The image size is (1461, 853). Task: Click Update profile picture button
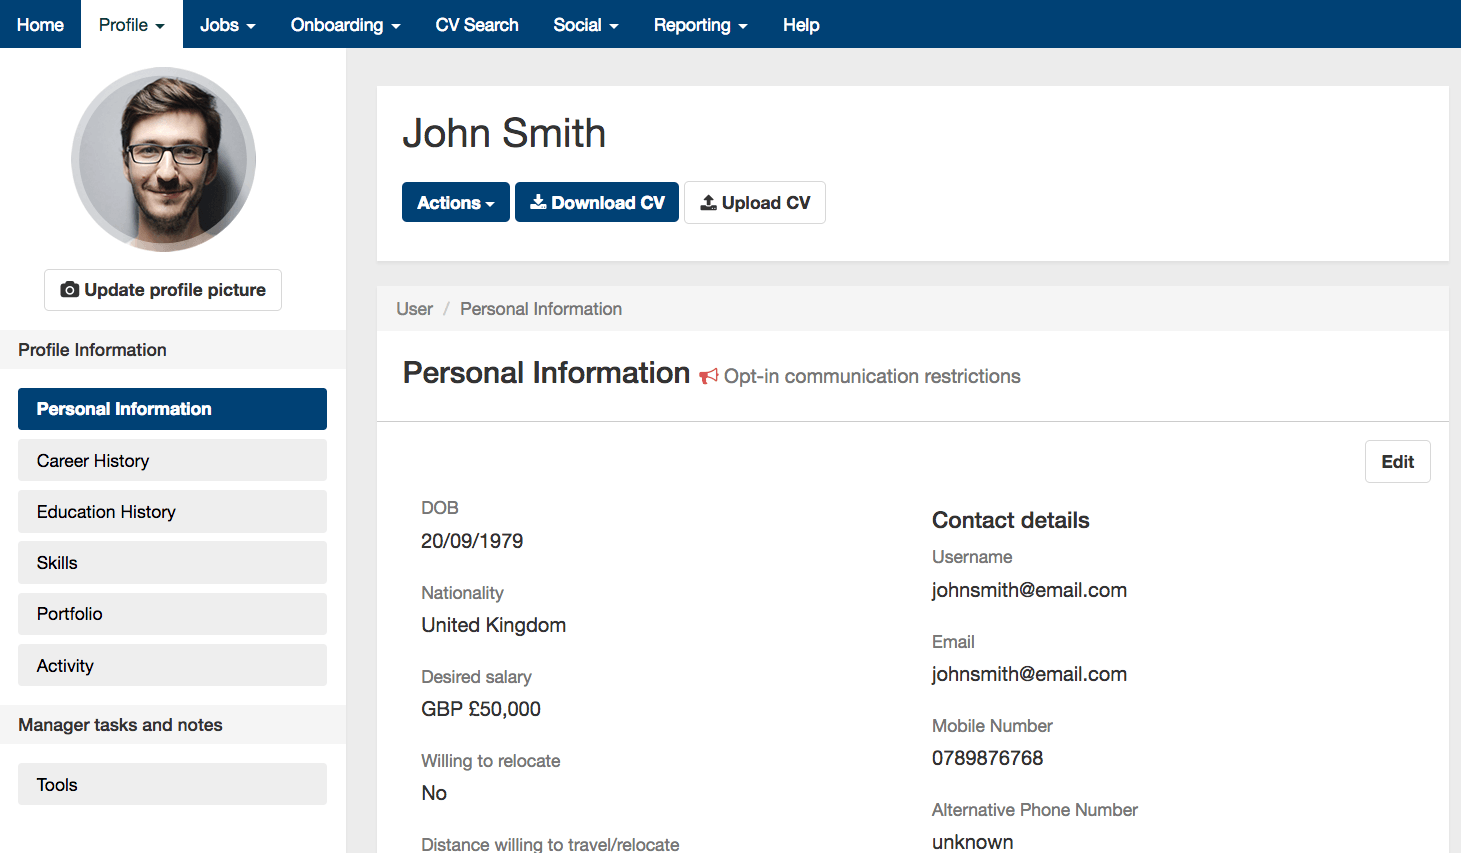pos(163,290)
